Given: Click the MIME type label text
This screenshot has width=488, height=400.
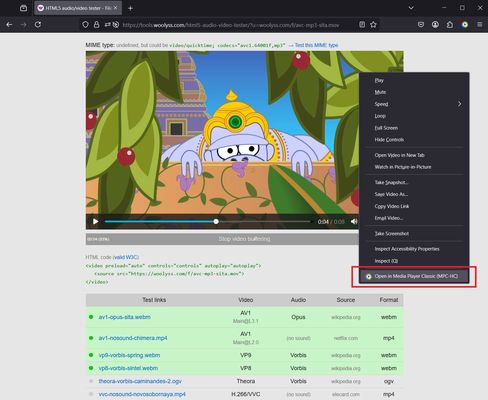Looking at the screenshot, I should click(x=100, y=45).
